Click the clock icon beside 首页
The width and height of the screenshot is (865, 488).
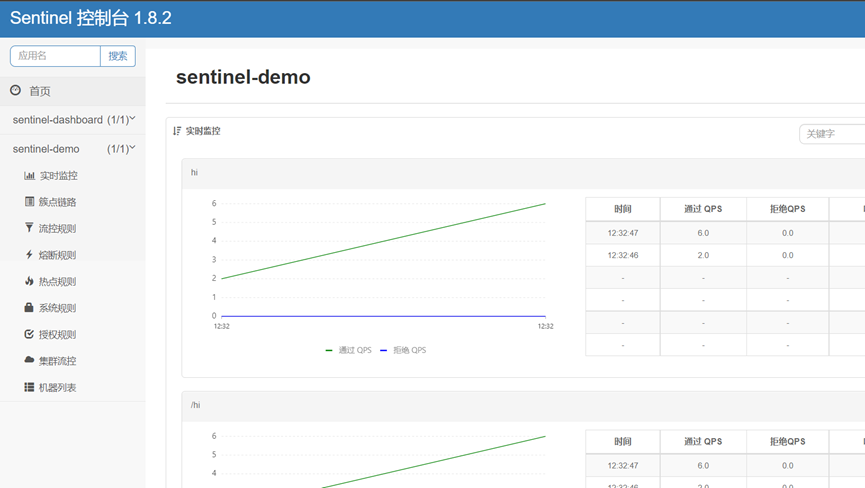point(15,90)
